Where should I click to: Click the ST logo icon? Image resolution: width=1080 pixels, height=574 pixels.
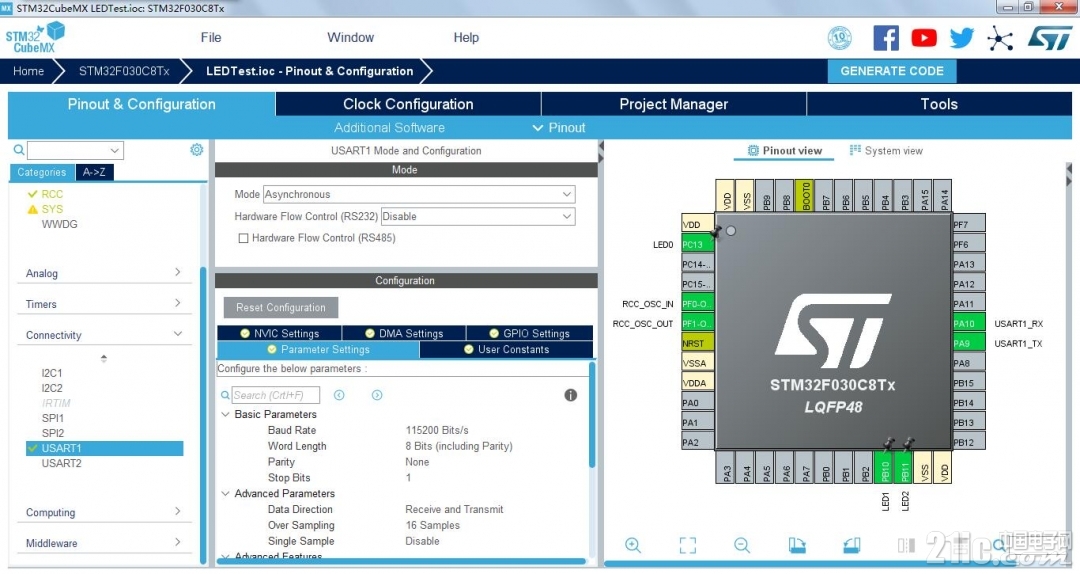click(x=1050, y=38)
